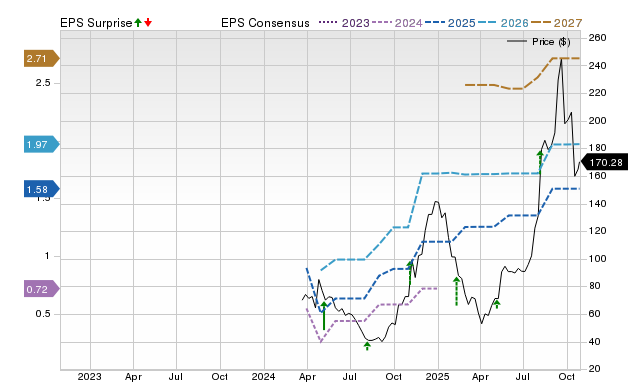Click the 260 price axis label

click(x=598, y=38)
